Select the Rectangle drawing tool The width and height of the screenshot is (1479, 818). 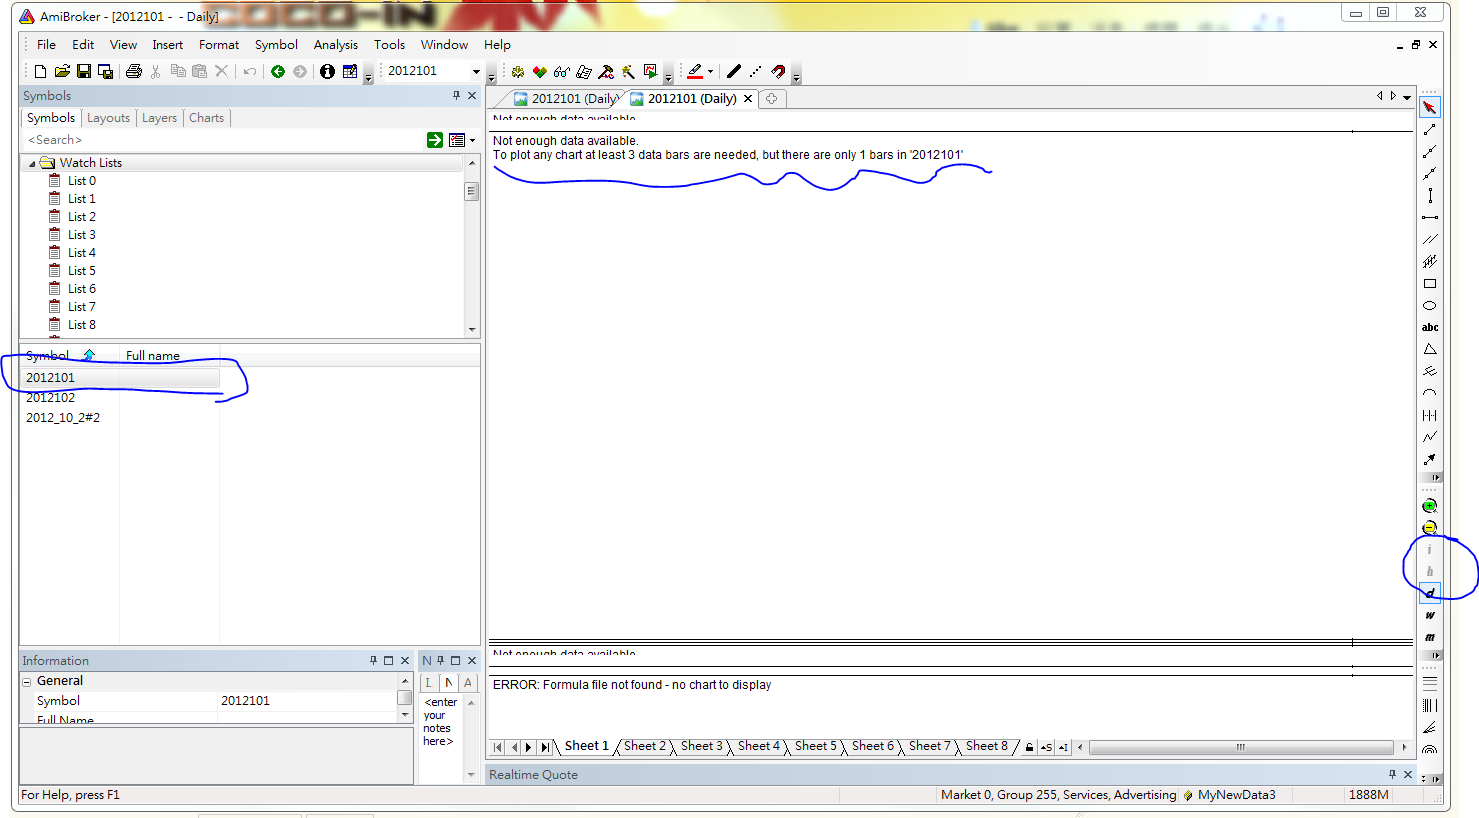point(1430,284)
